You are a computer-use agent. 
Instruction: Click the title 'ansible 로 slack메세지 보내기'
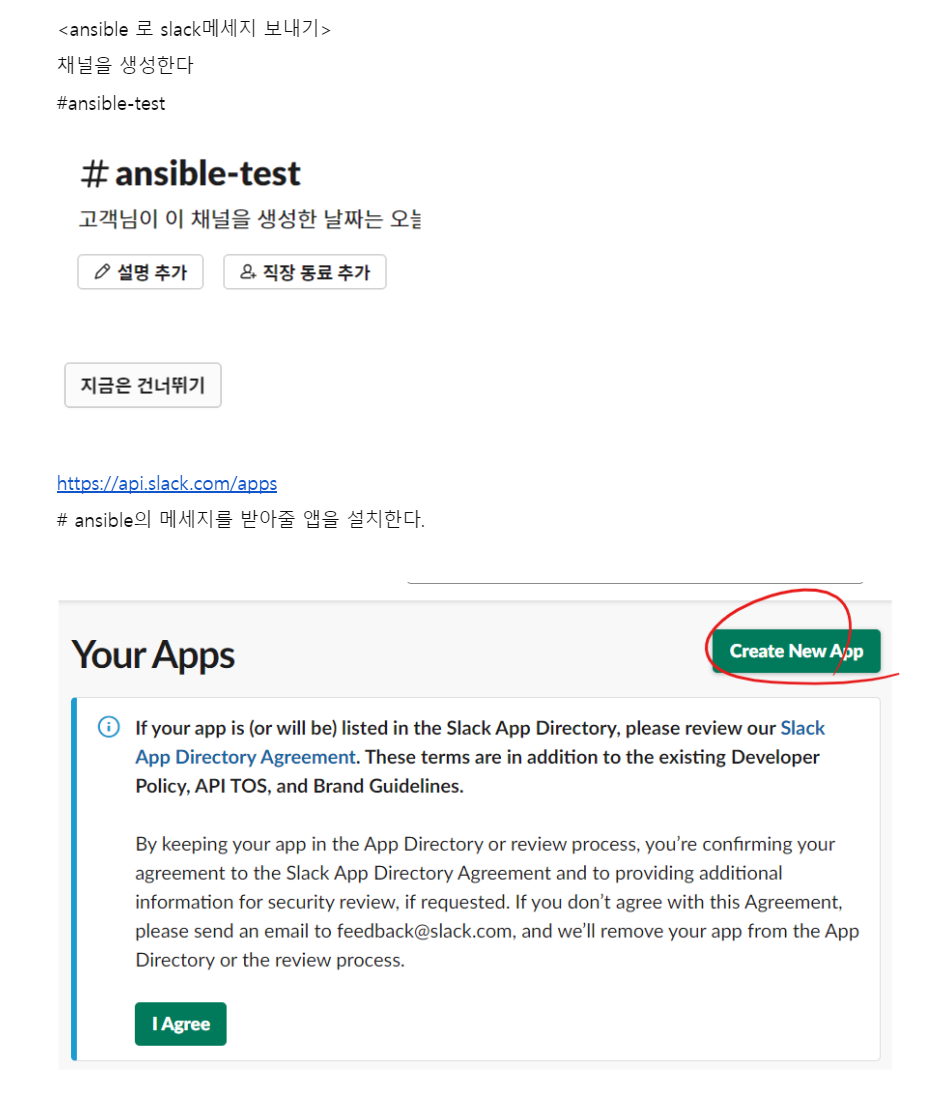[194, 29]
